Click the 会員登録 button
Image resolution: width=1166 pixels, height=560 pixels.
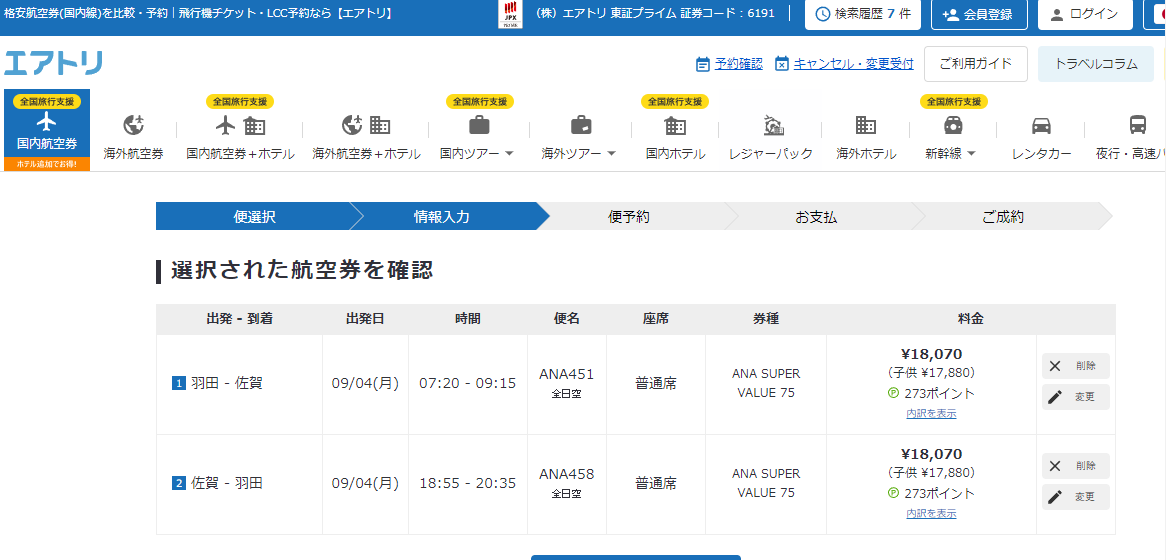point(979,14)
